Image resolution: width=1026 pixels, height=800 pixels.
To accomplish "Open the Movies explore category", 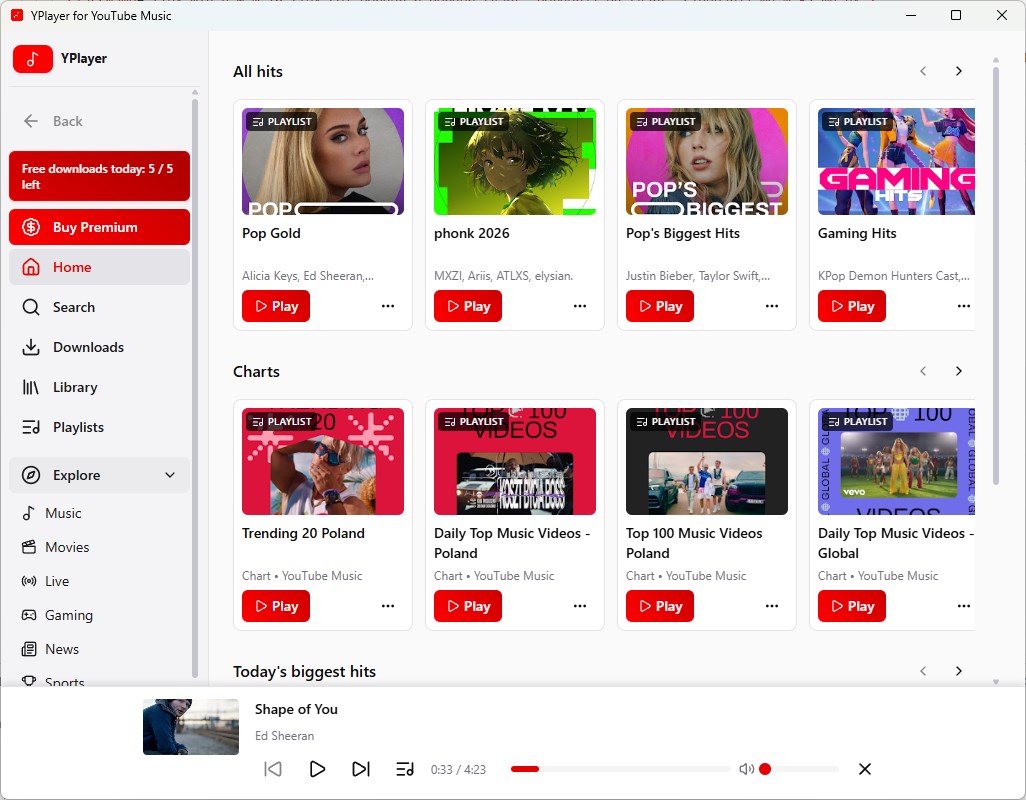I will (99, 547).
